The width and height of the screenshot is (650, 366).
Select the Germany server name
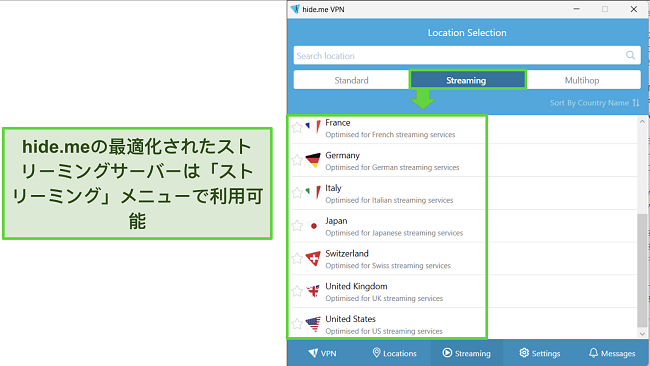point(342,155)
